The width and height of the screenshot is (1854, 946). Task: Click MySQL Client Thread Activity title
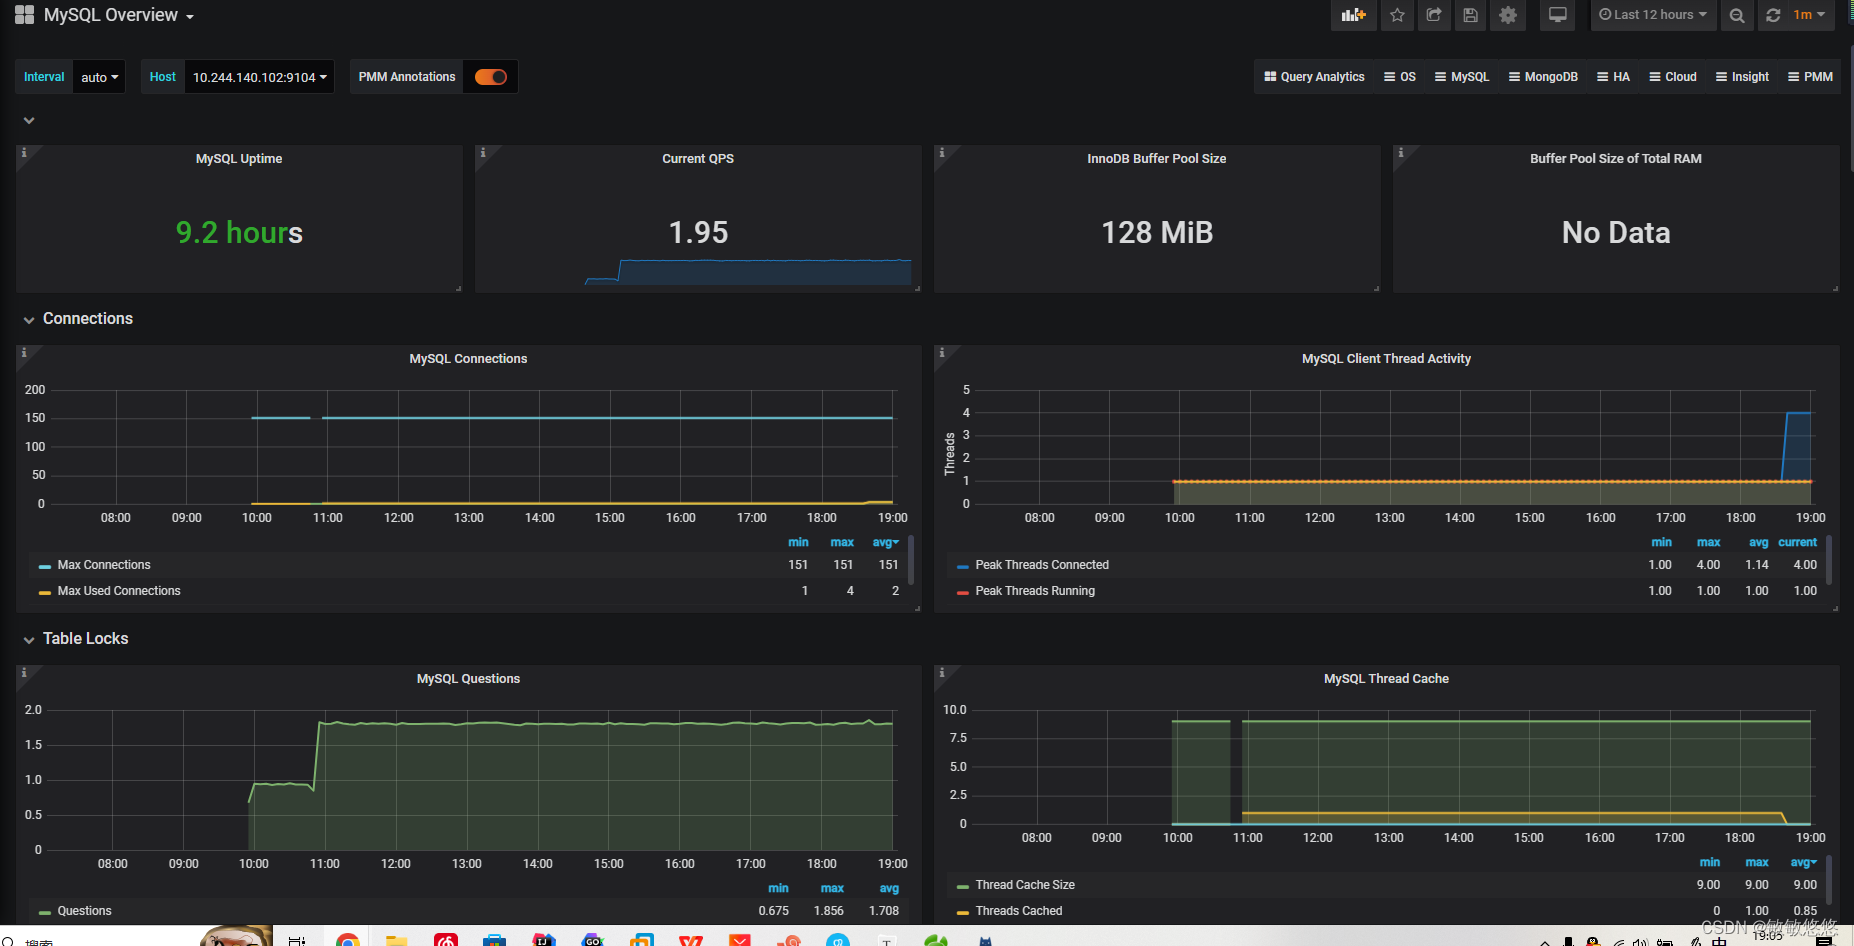(1386, 359)
